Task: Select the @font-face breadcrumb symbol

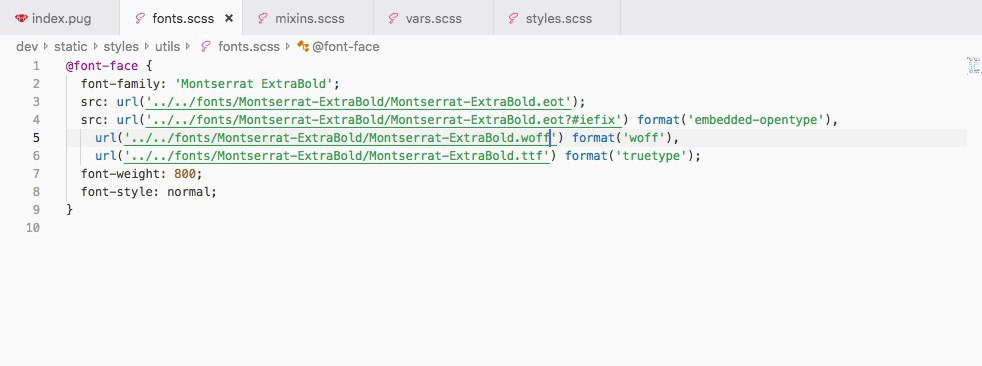Action: click(x=346, y=46)
